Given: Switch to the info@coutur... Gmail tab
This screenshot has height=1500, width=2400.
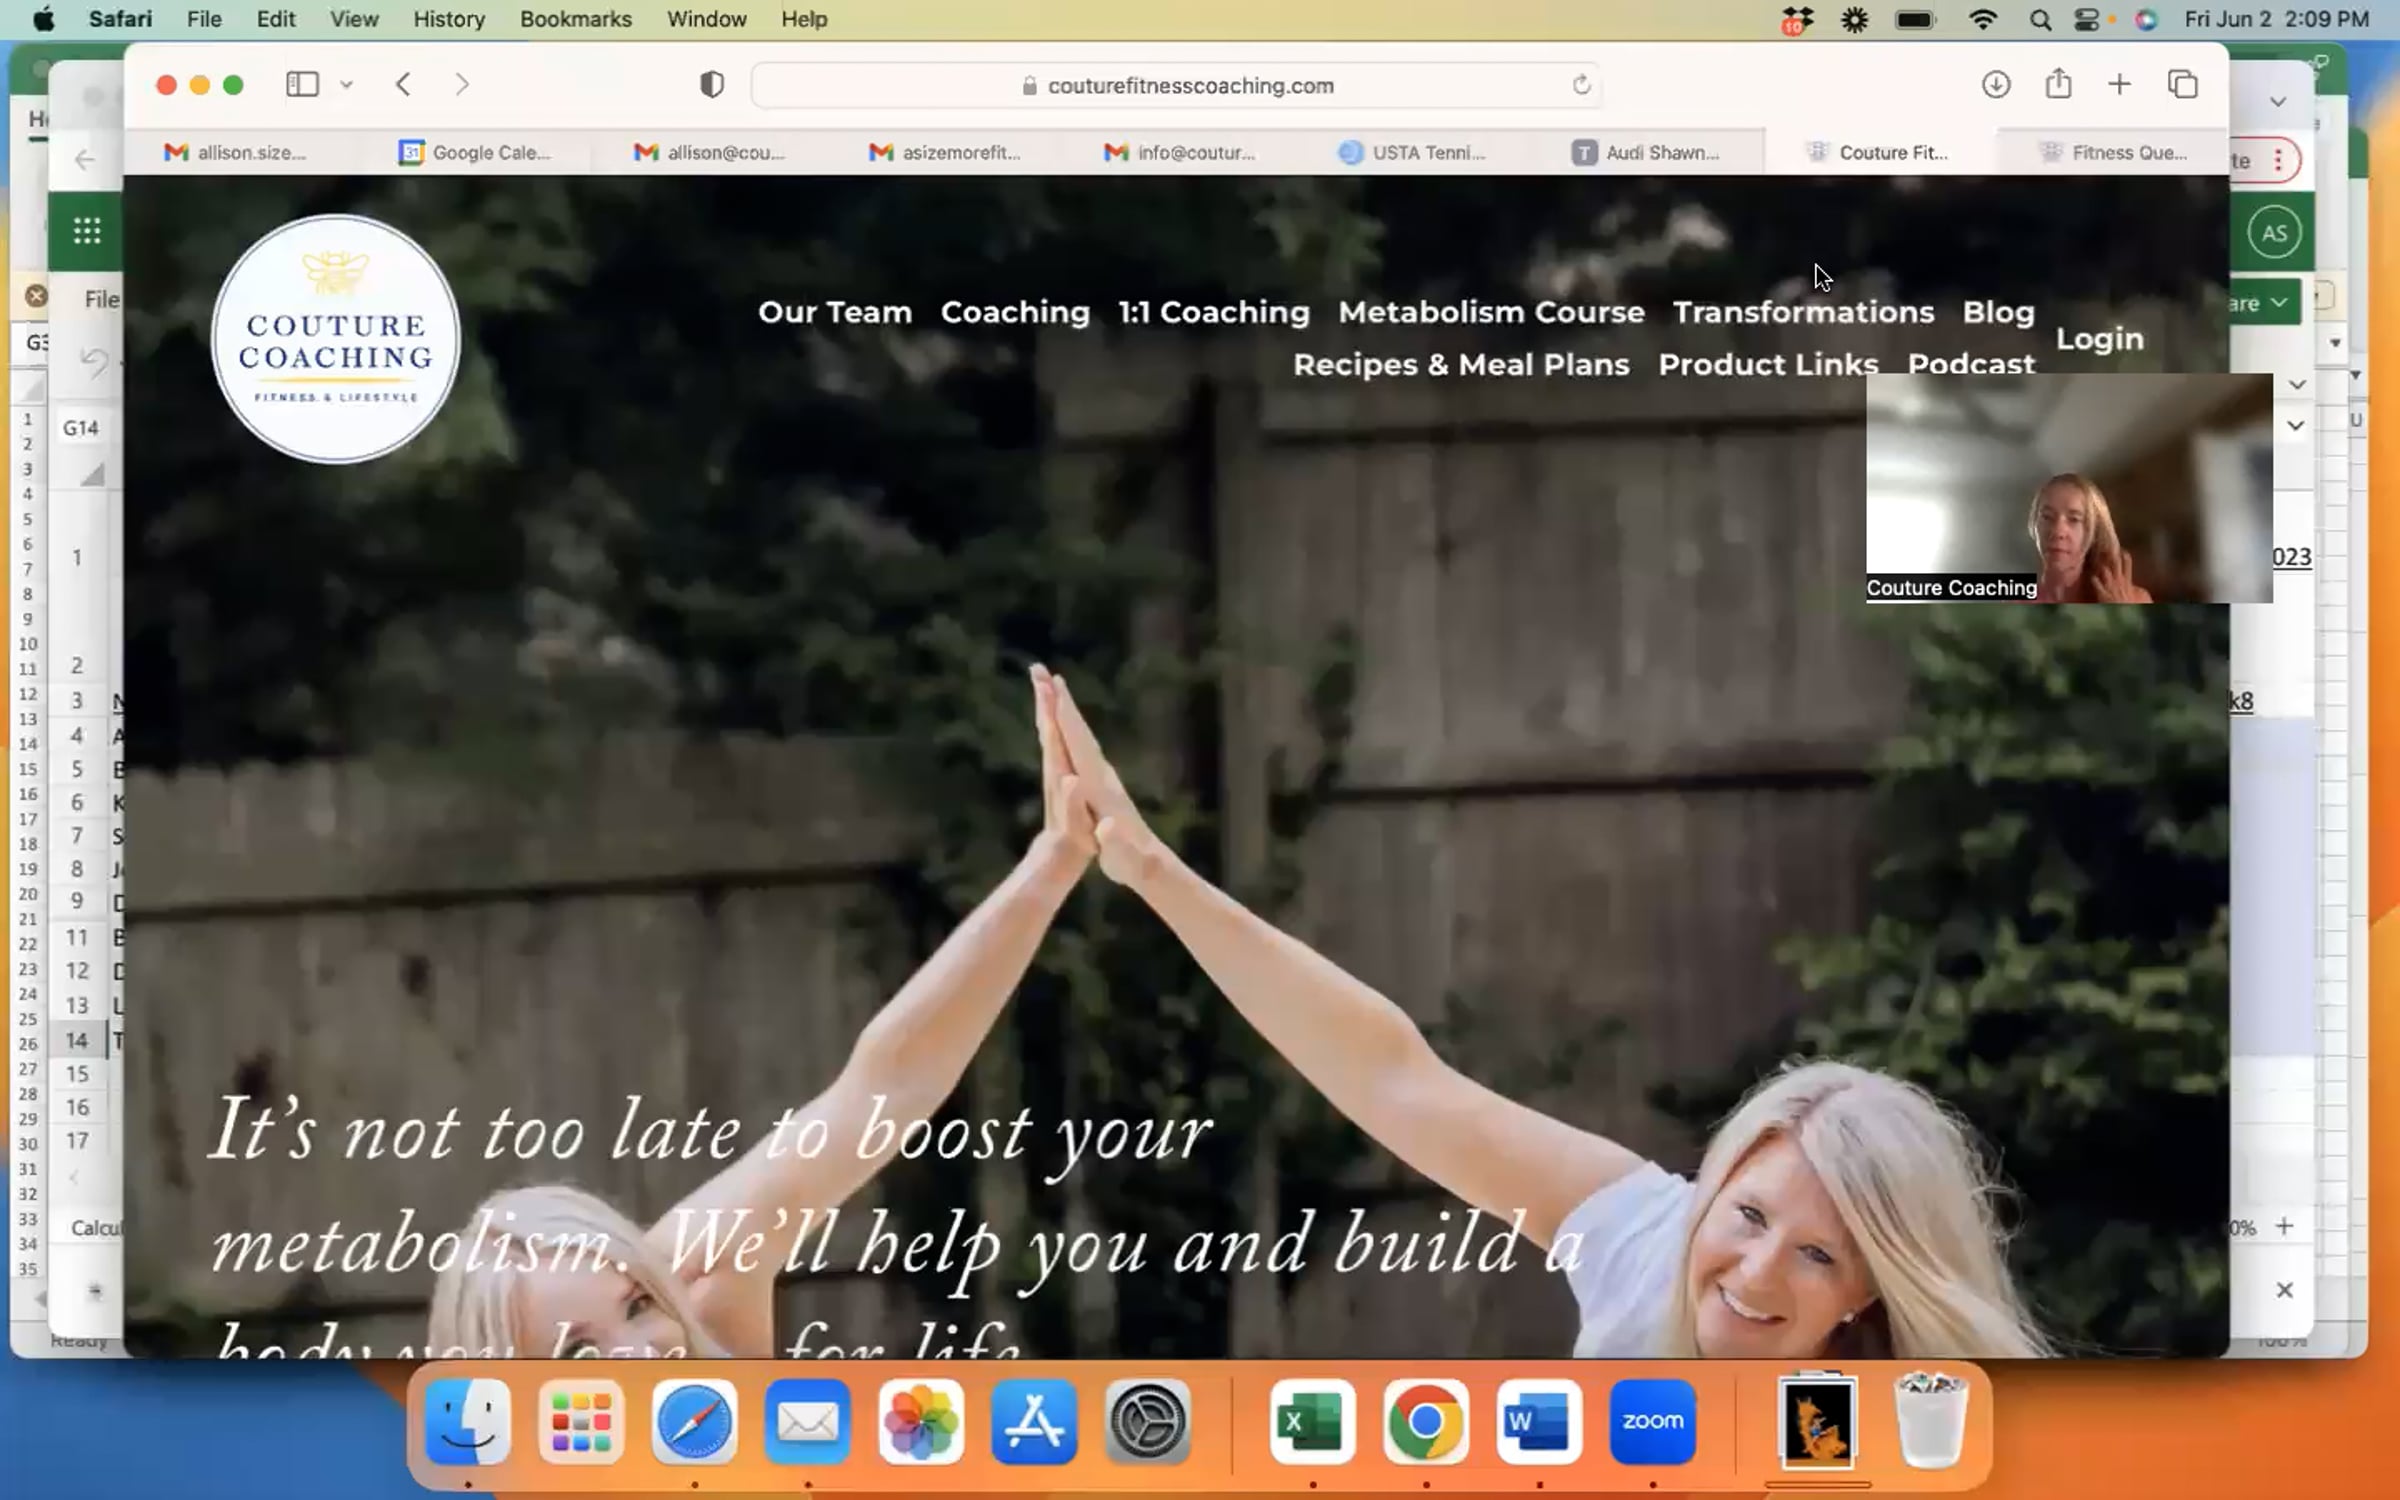Looking at the screenshot, I should coord(1179,152).
